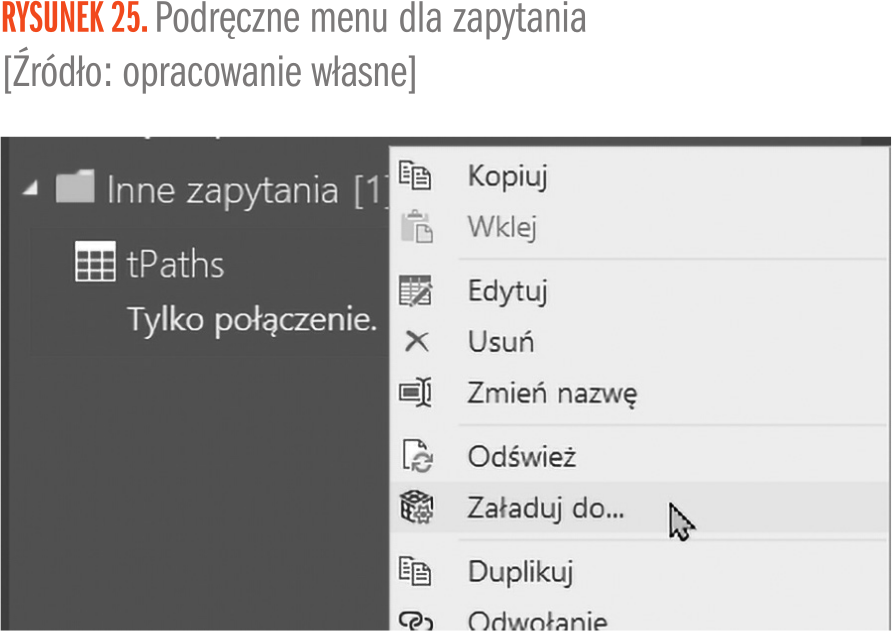The image size is (892, 631).
Task: Click the Kopiuj copy icon
Action: [x=415, y=176]
